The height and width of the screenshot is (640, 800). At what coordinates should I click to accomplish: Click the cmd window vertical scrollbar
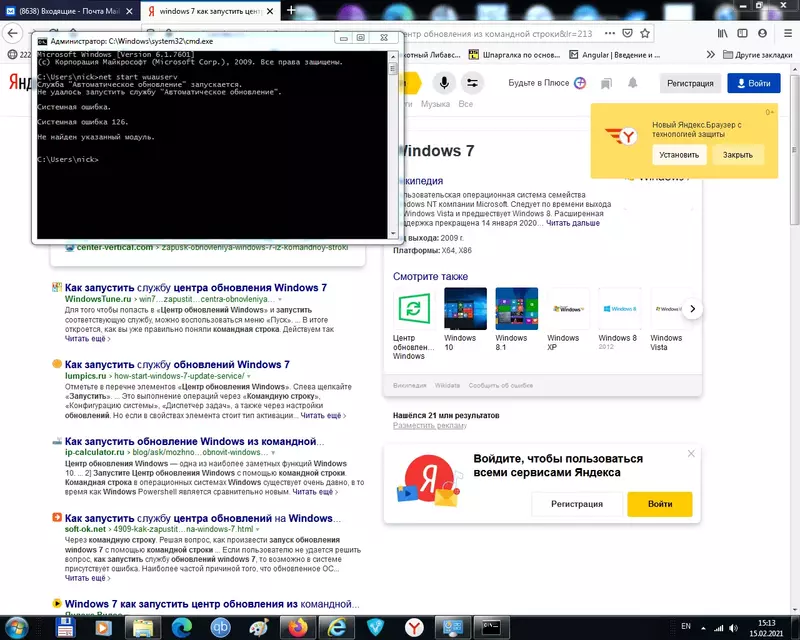click(393, 144)
